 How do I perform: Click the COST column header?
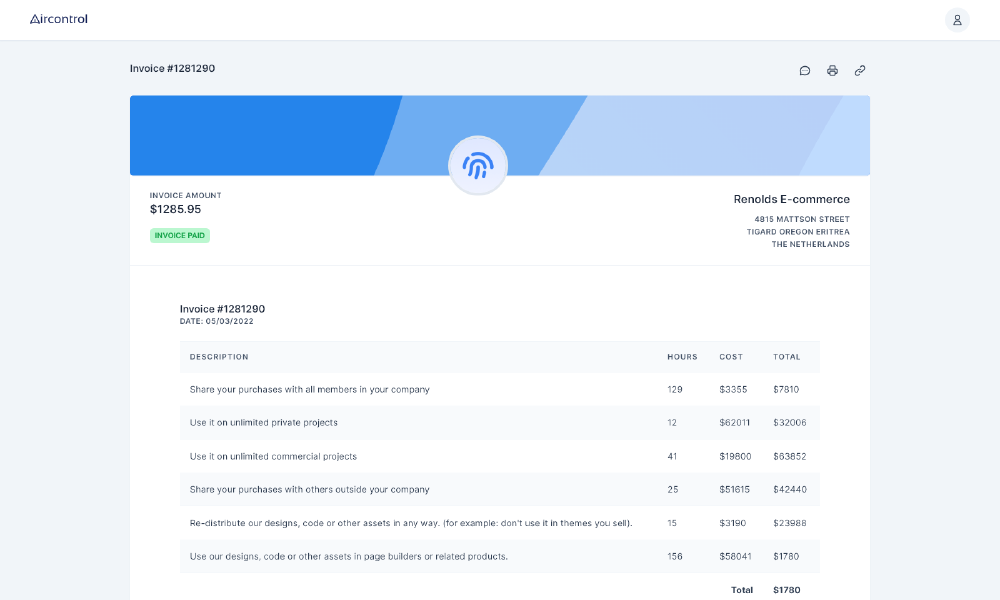731,356
